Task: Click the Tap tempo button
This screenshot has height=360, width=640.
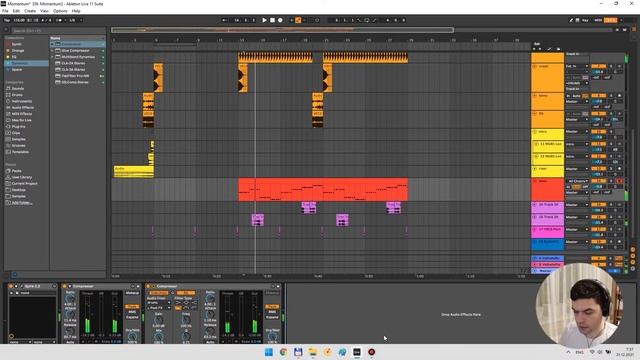Action: pyautogui.click(x=7, y=20)
